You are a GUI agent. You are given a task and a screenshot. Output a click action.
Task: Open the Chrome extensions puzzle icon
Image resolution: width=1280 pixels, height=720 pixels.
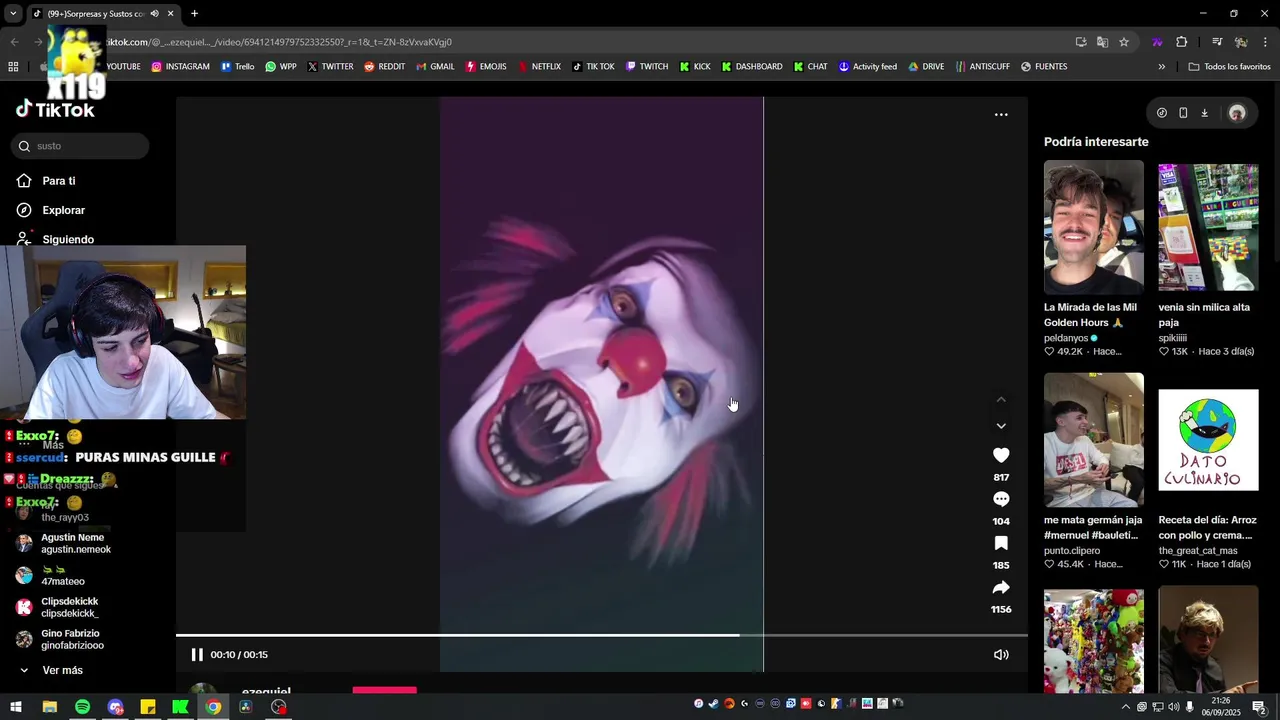pos(1182,42)
